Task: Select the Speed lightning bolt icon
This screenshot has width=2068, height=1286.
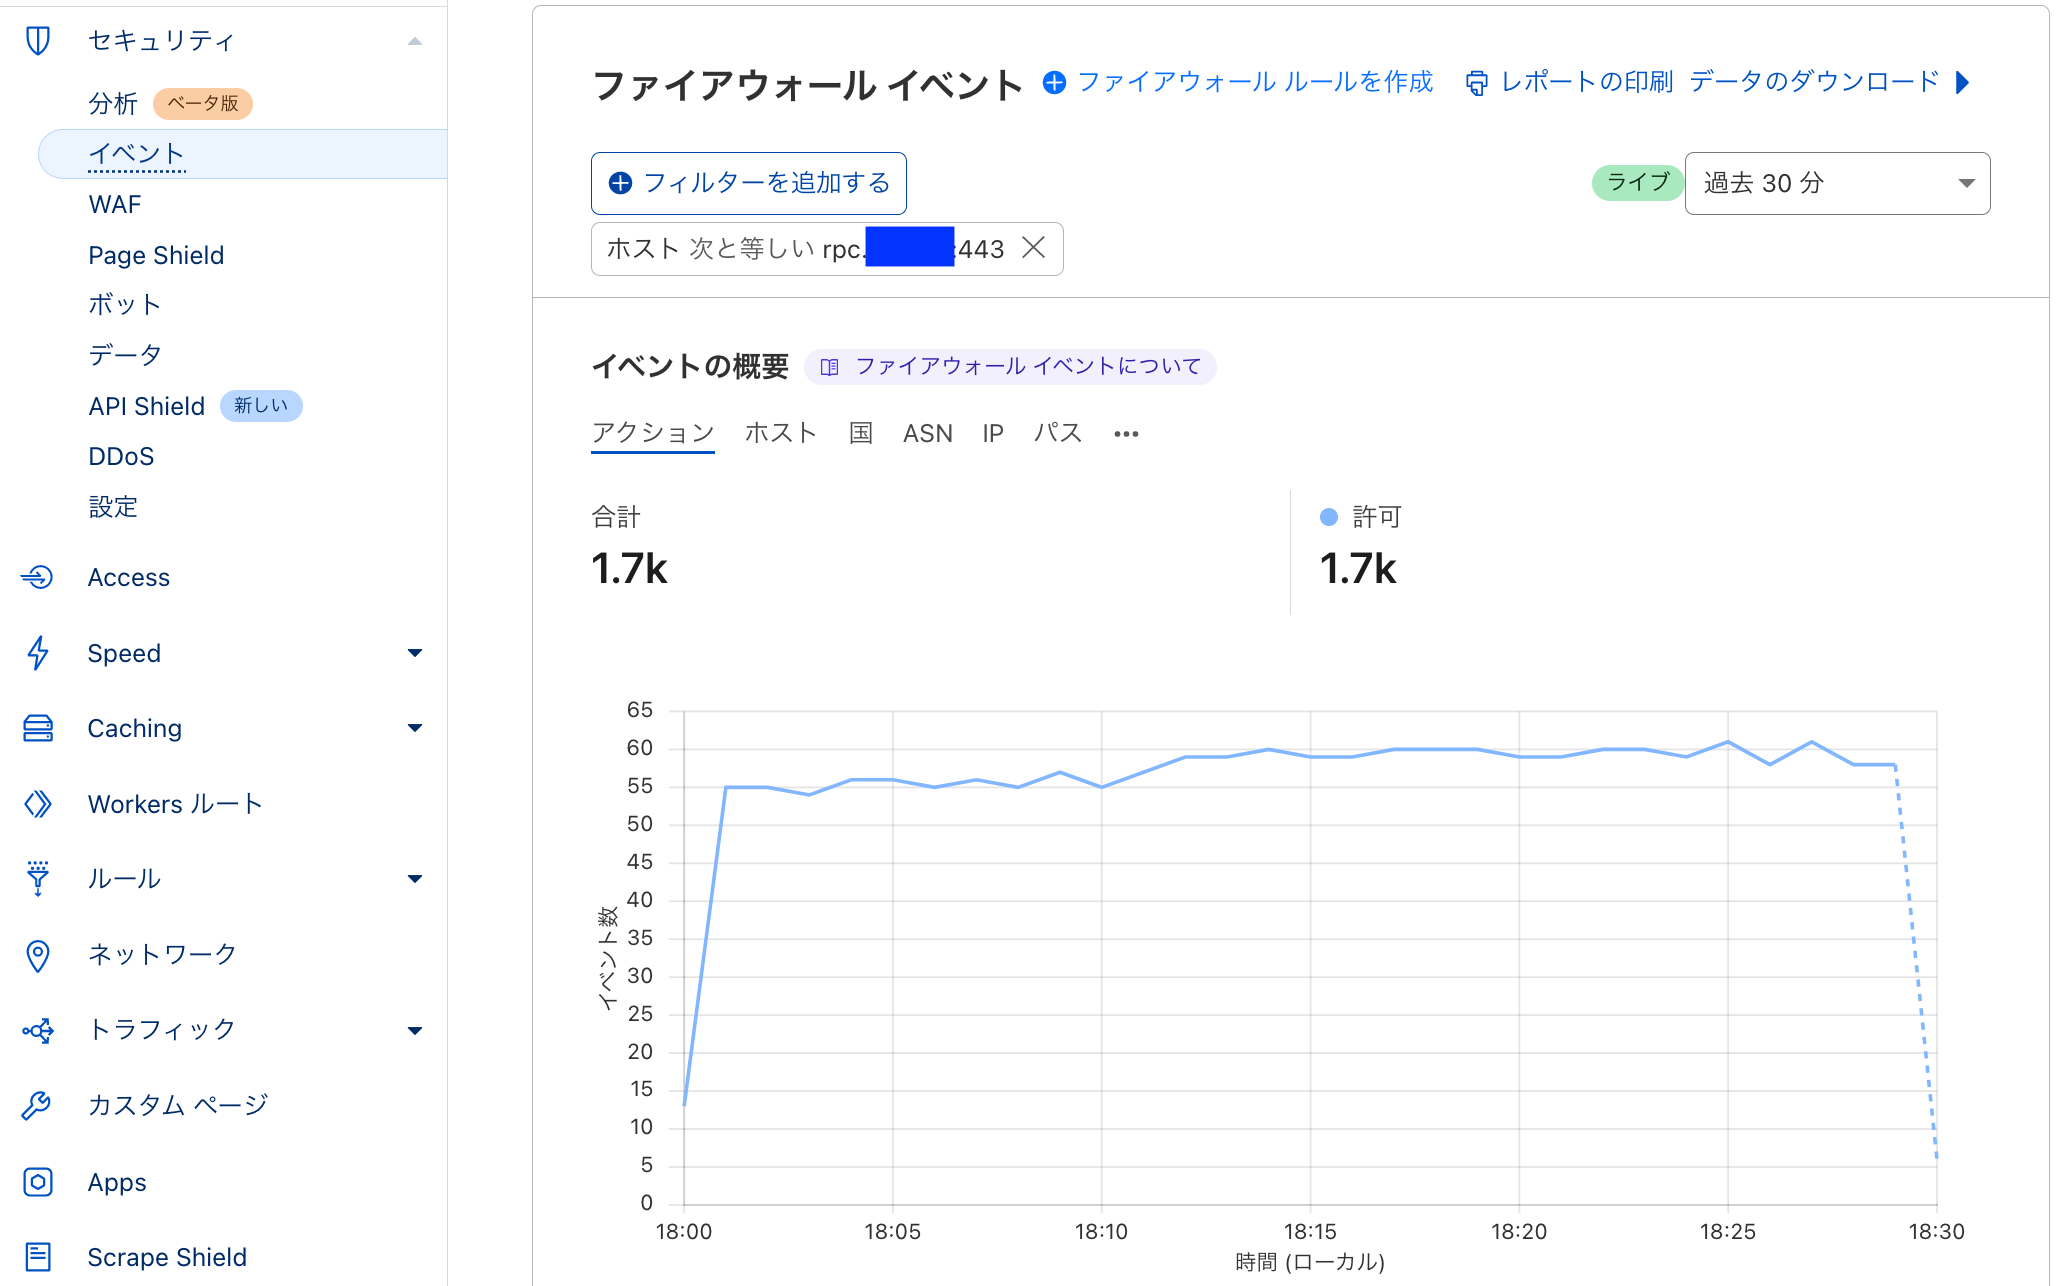Action: pos(37,653)
